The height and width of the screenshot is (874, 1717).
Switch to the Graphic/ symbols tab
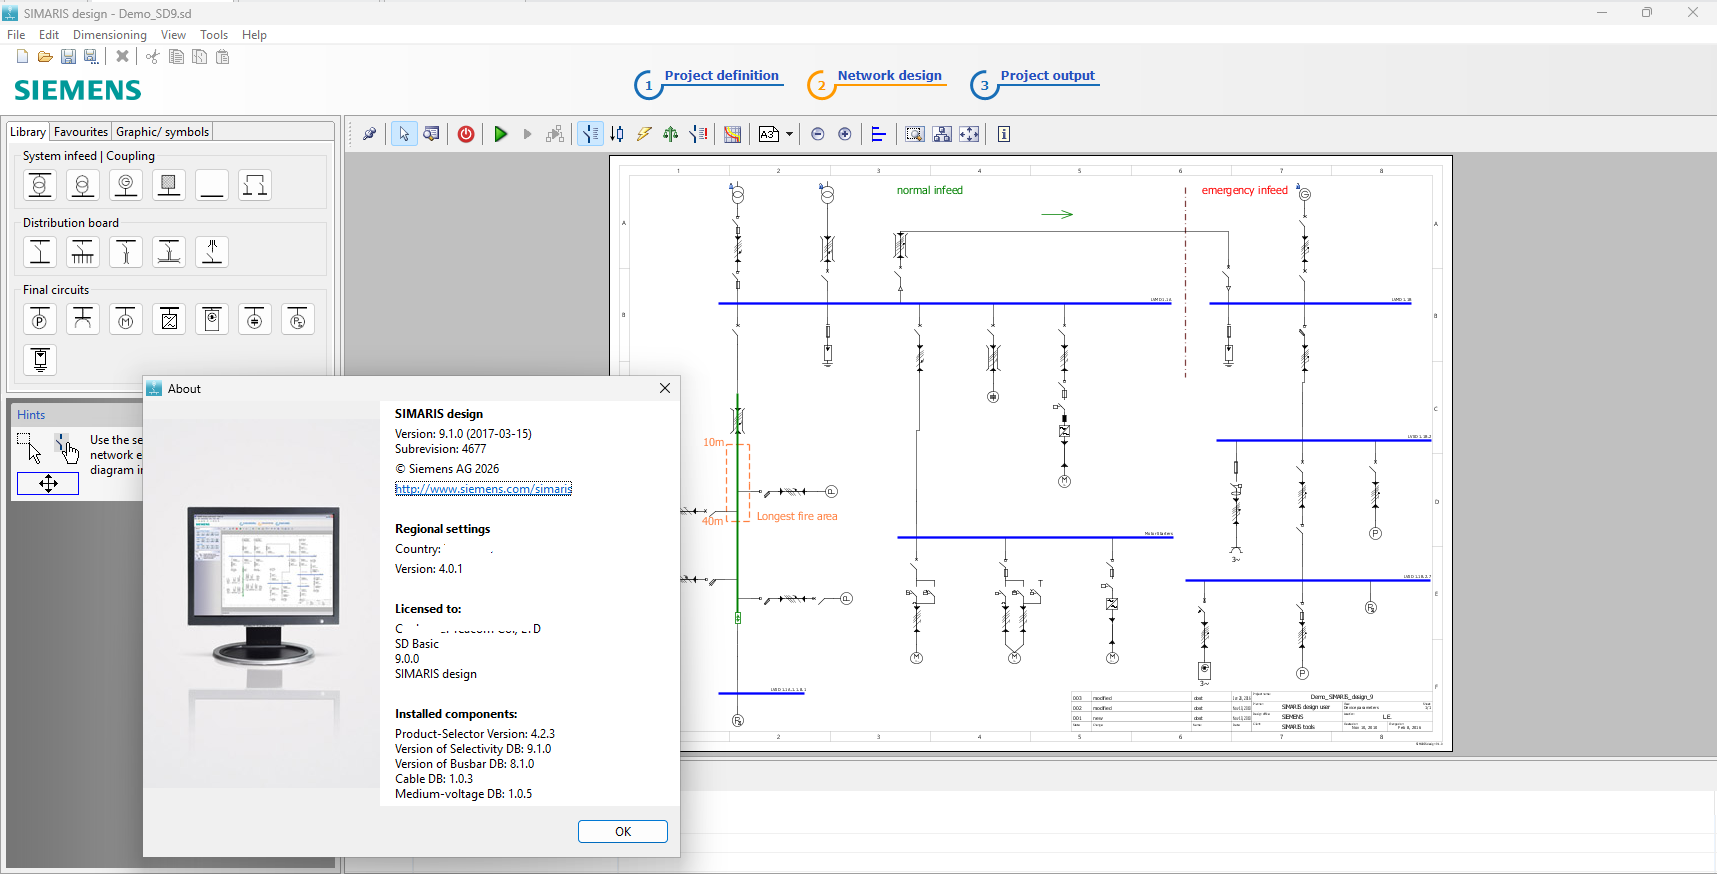pyautogui.click(x=163, y=132)
